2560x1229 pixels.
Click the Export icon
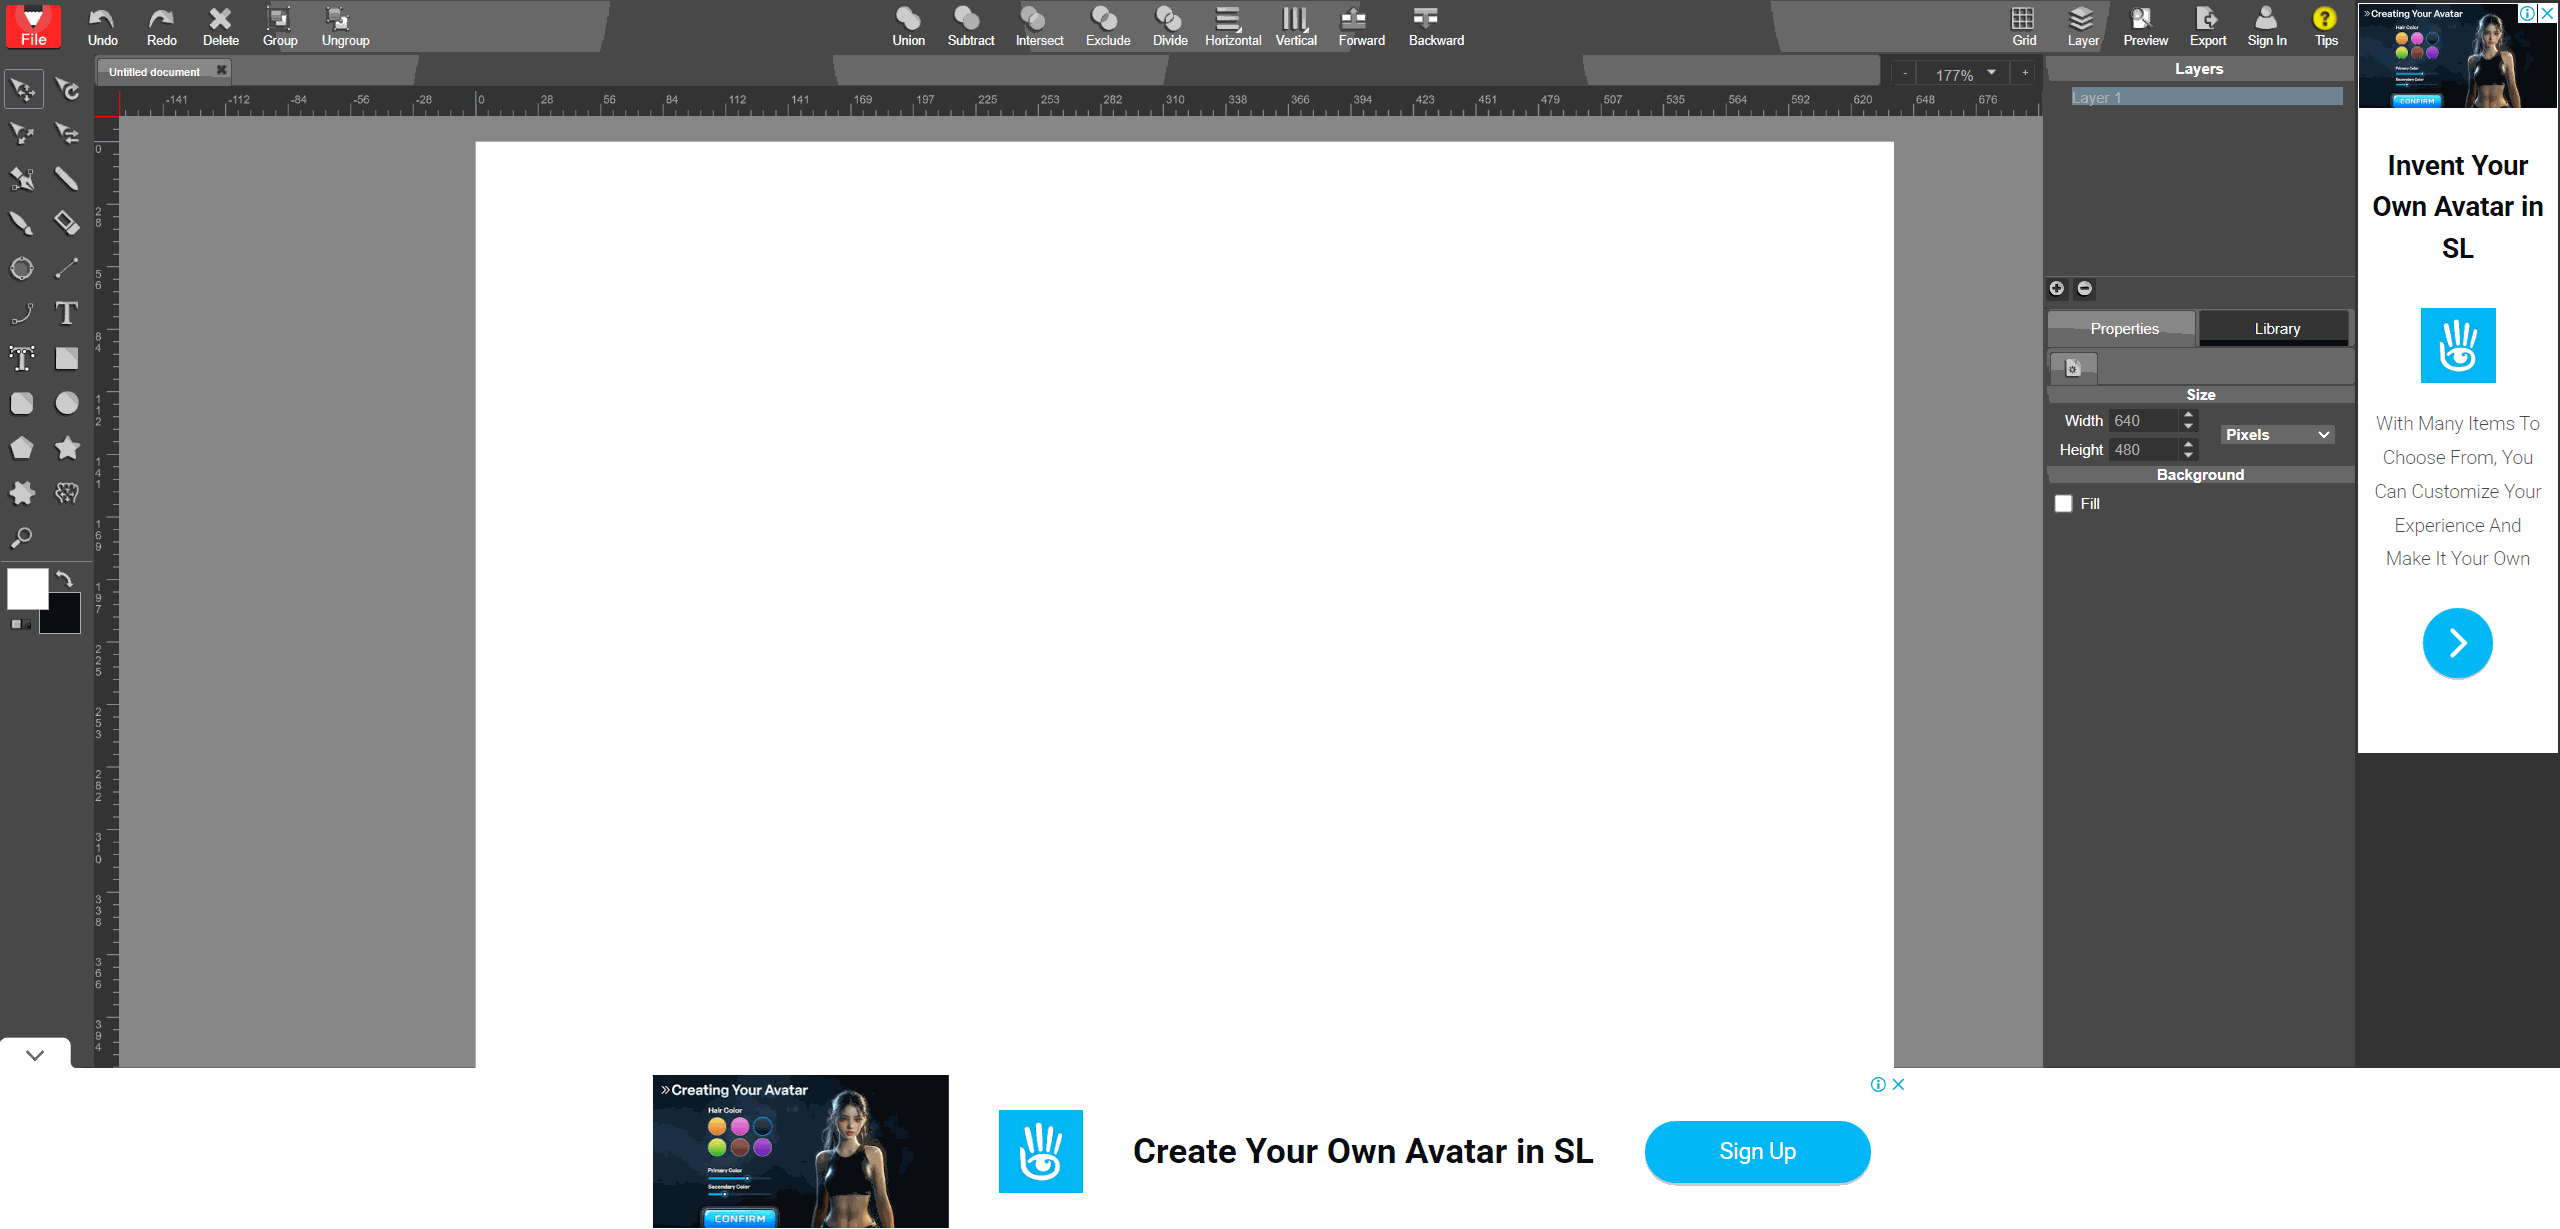tap(2207, 27)
